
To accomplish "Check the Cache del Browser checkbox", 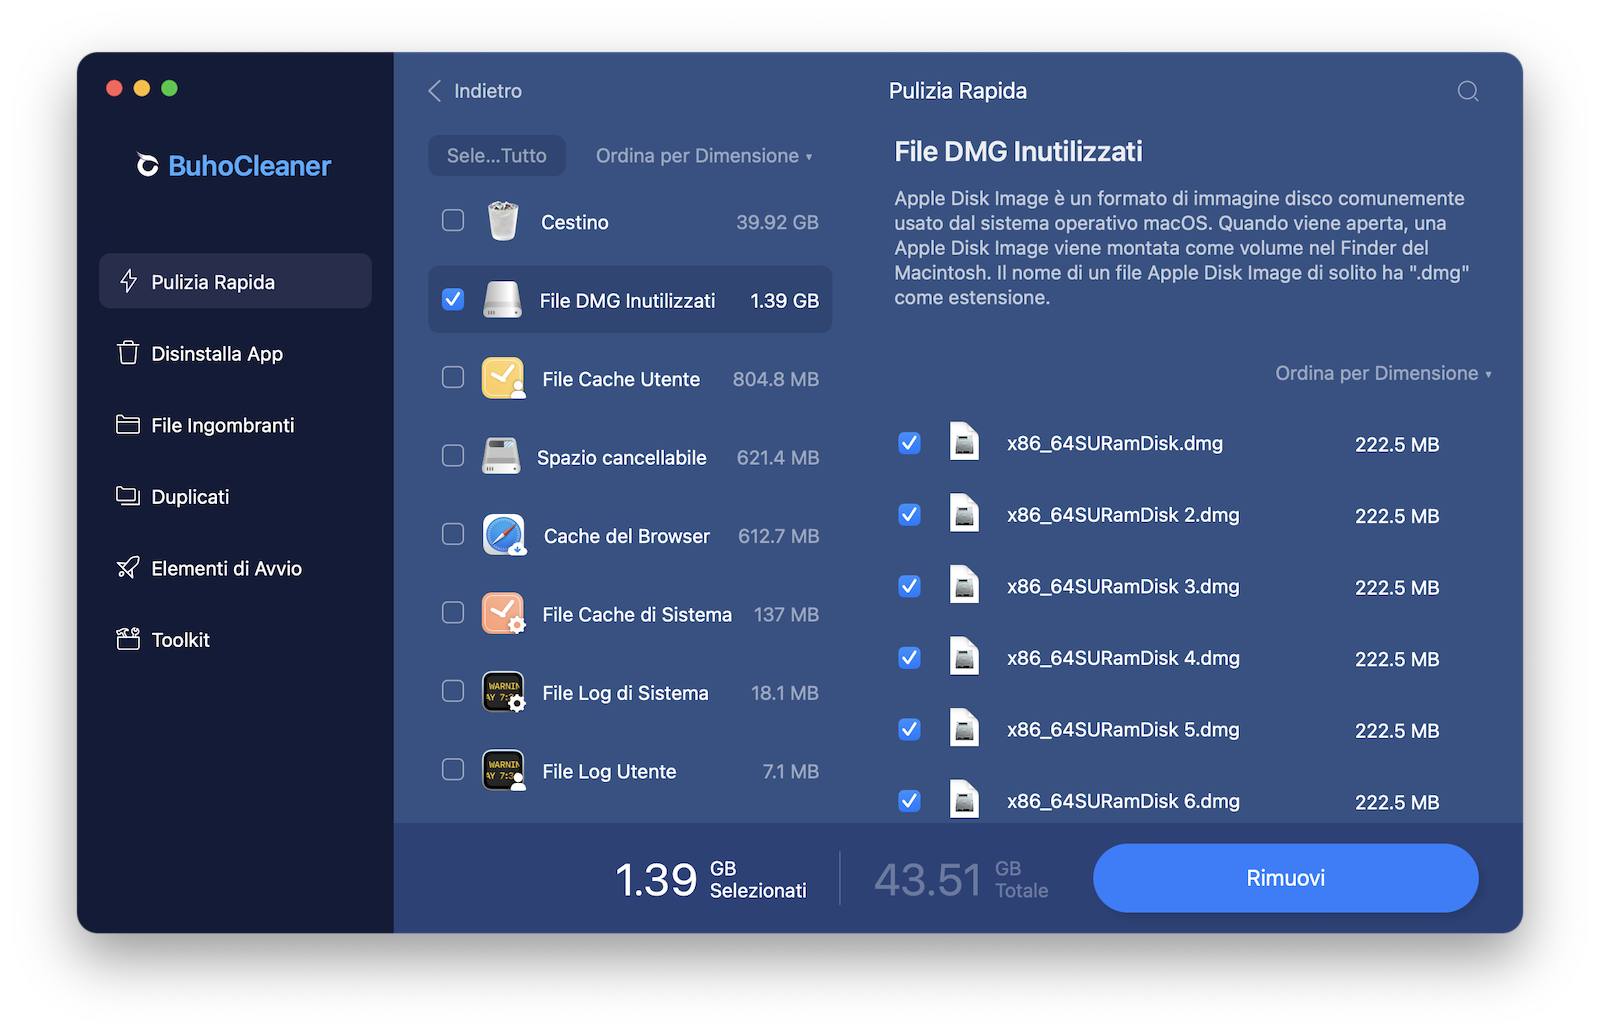I will 453,534.
